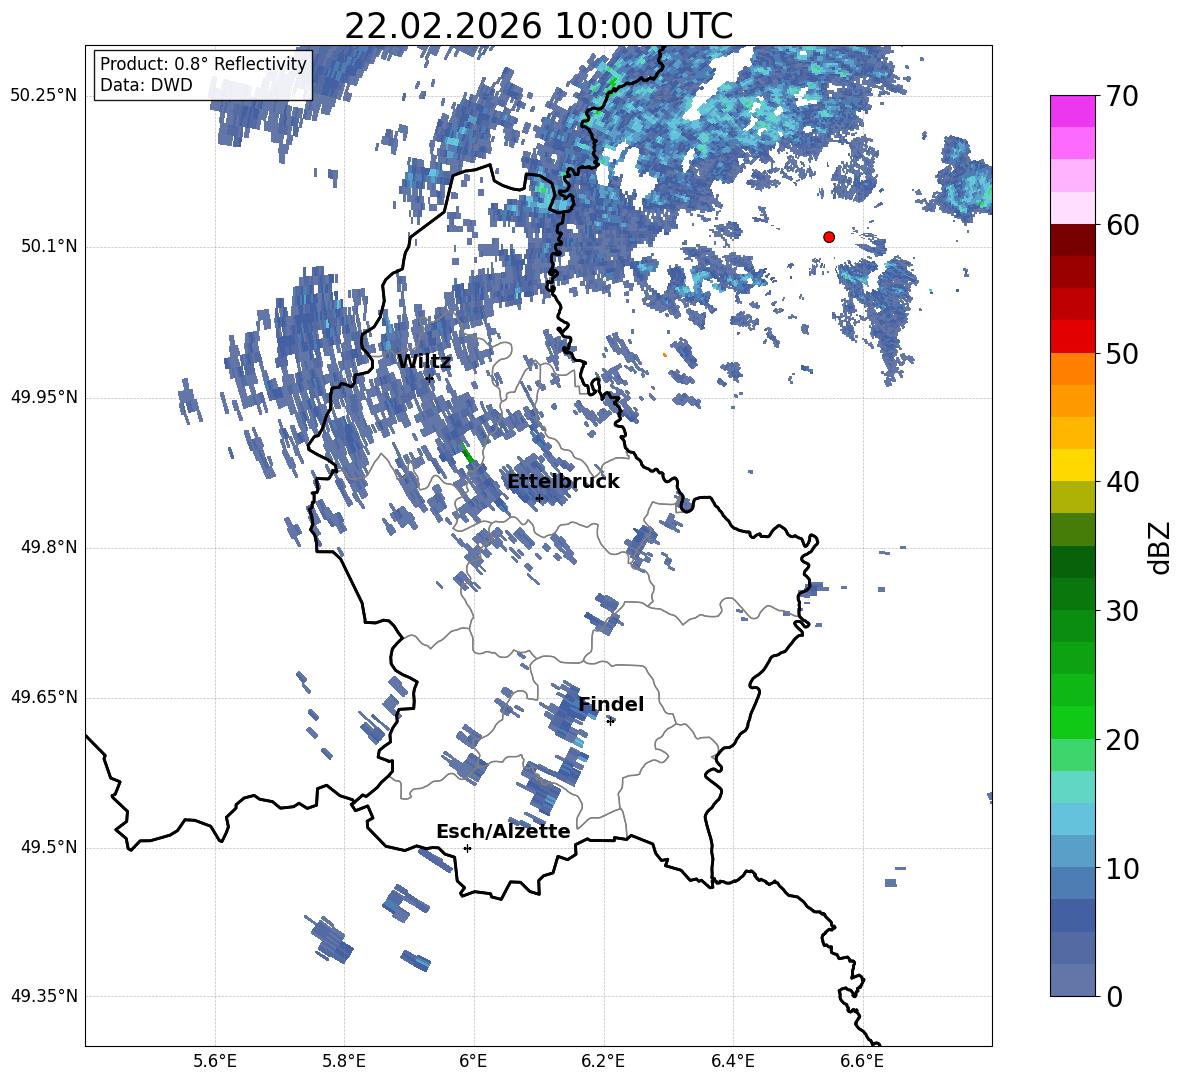This screenshot has height=1081, width=1184.
Task: Click the 30 label on colorbar
Action: [x=1122, y=610]
